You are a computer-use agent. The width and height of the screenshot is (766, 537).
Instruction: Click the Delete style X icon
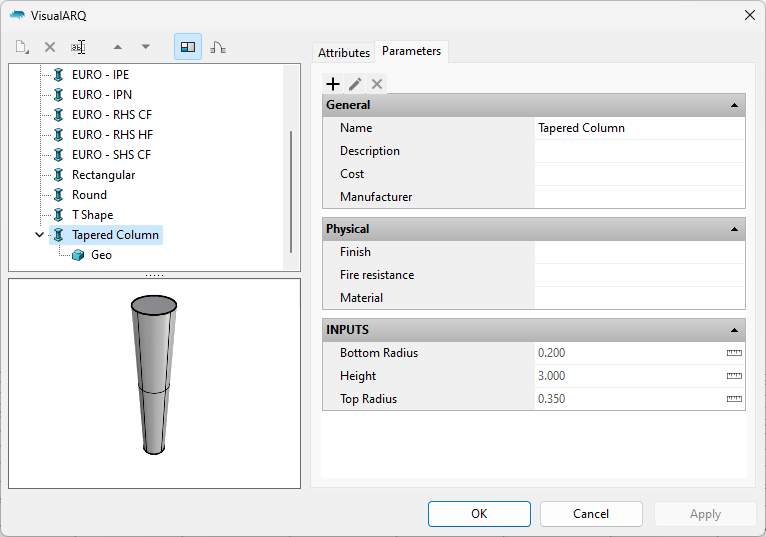click(x=50, y=47)
